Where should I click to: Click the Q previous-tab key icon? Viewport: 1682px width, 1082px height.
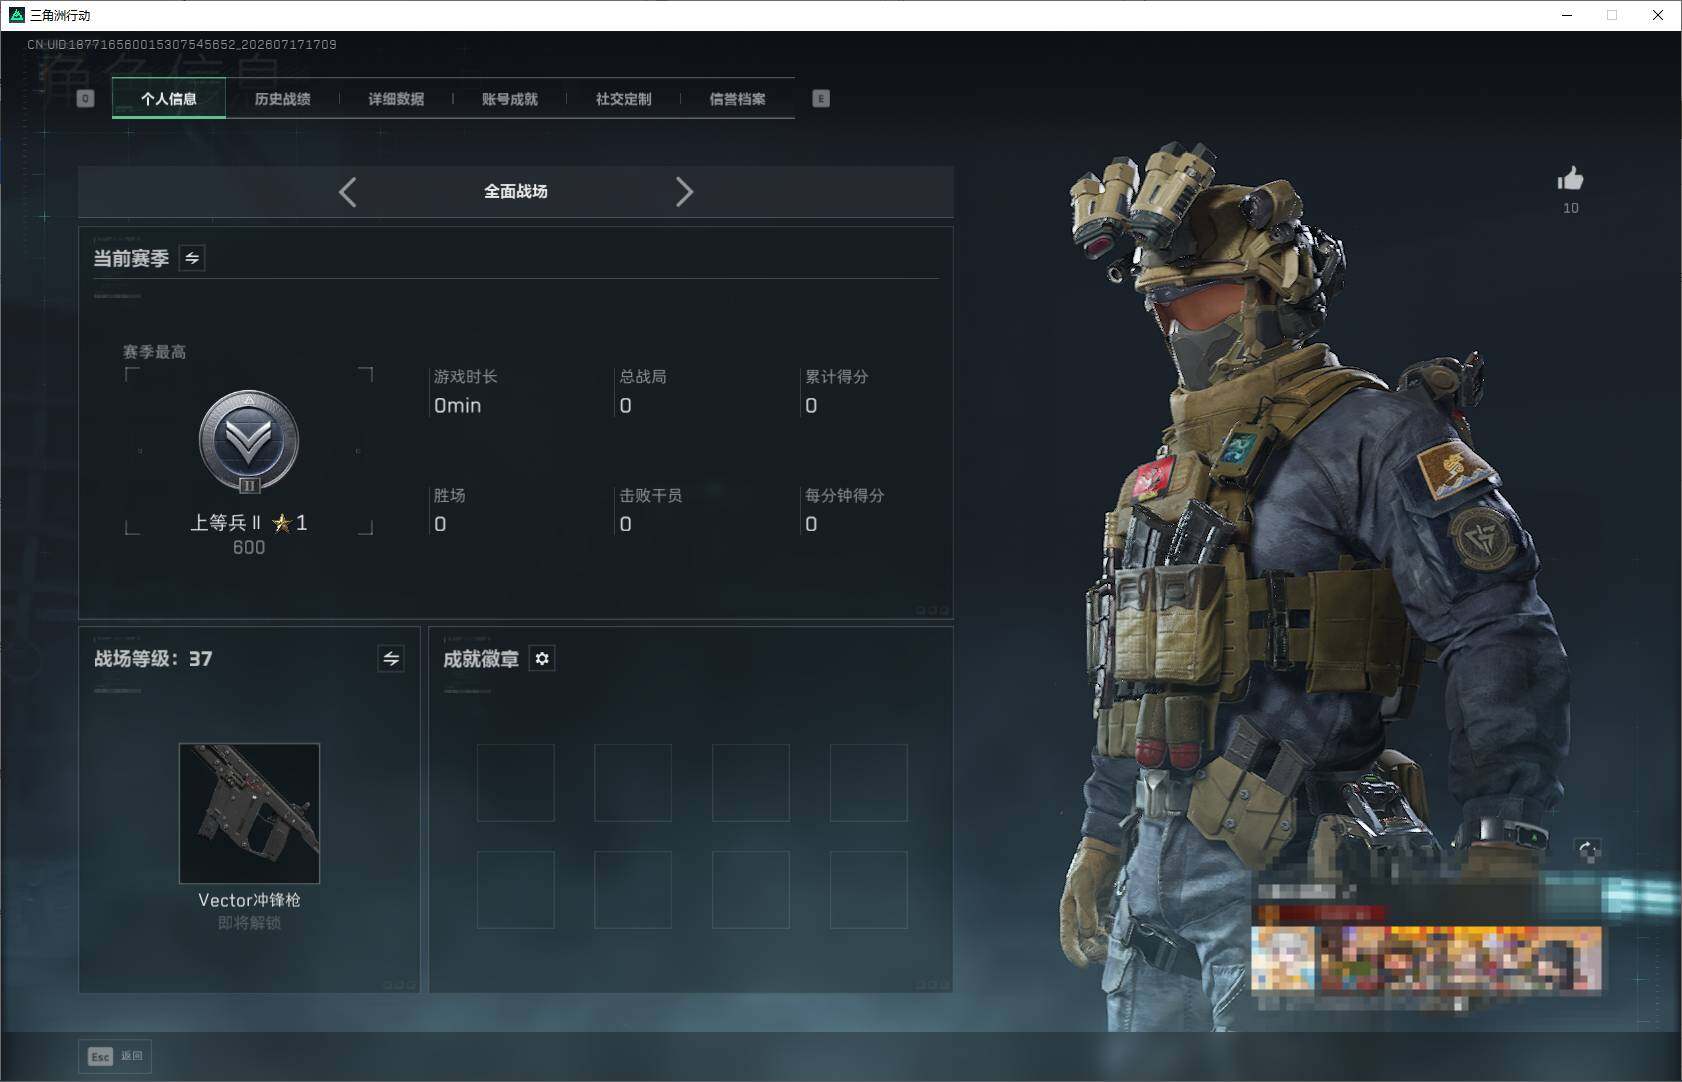point(85,98)
